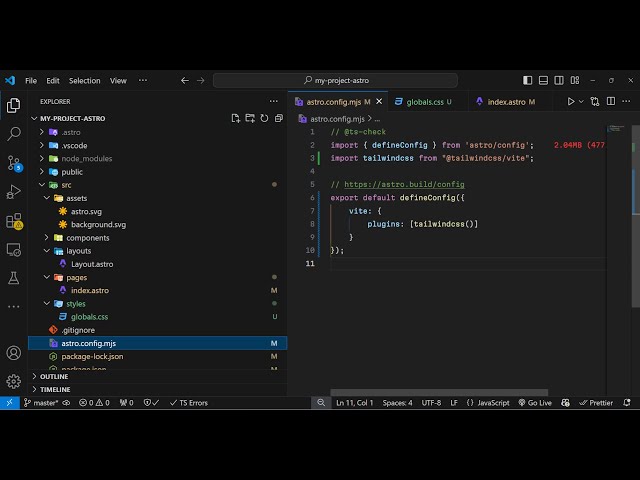Expand the node_modules folder
Image resolution: width=640 pixels, height=480 pixels.
click(158, 158)
